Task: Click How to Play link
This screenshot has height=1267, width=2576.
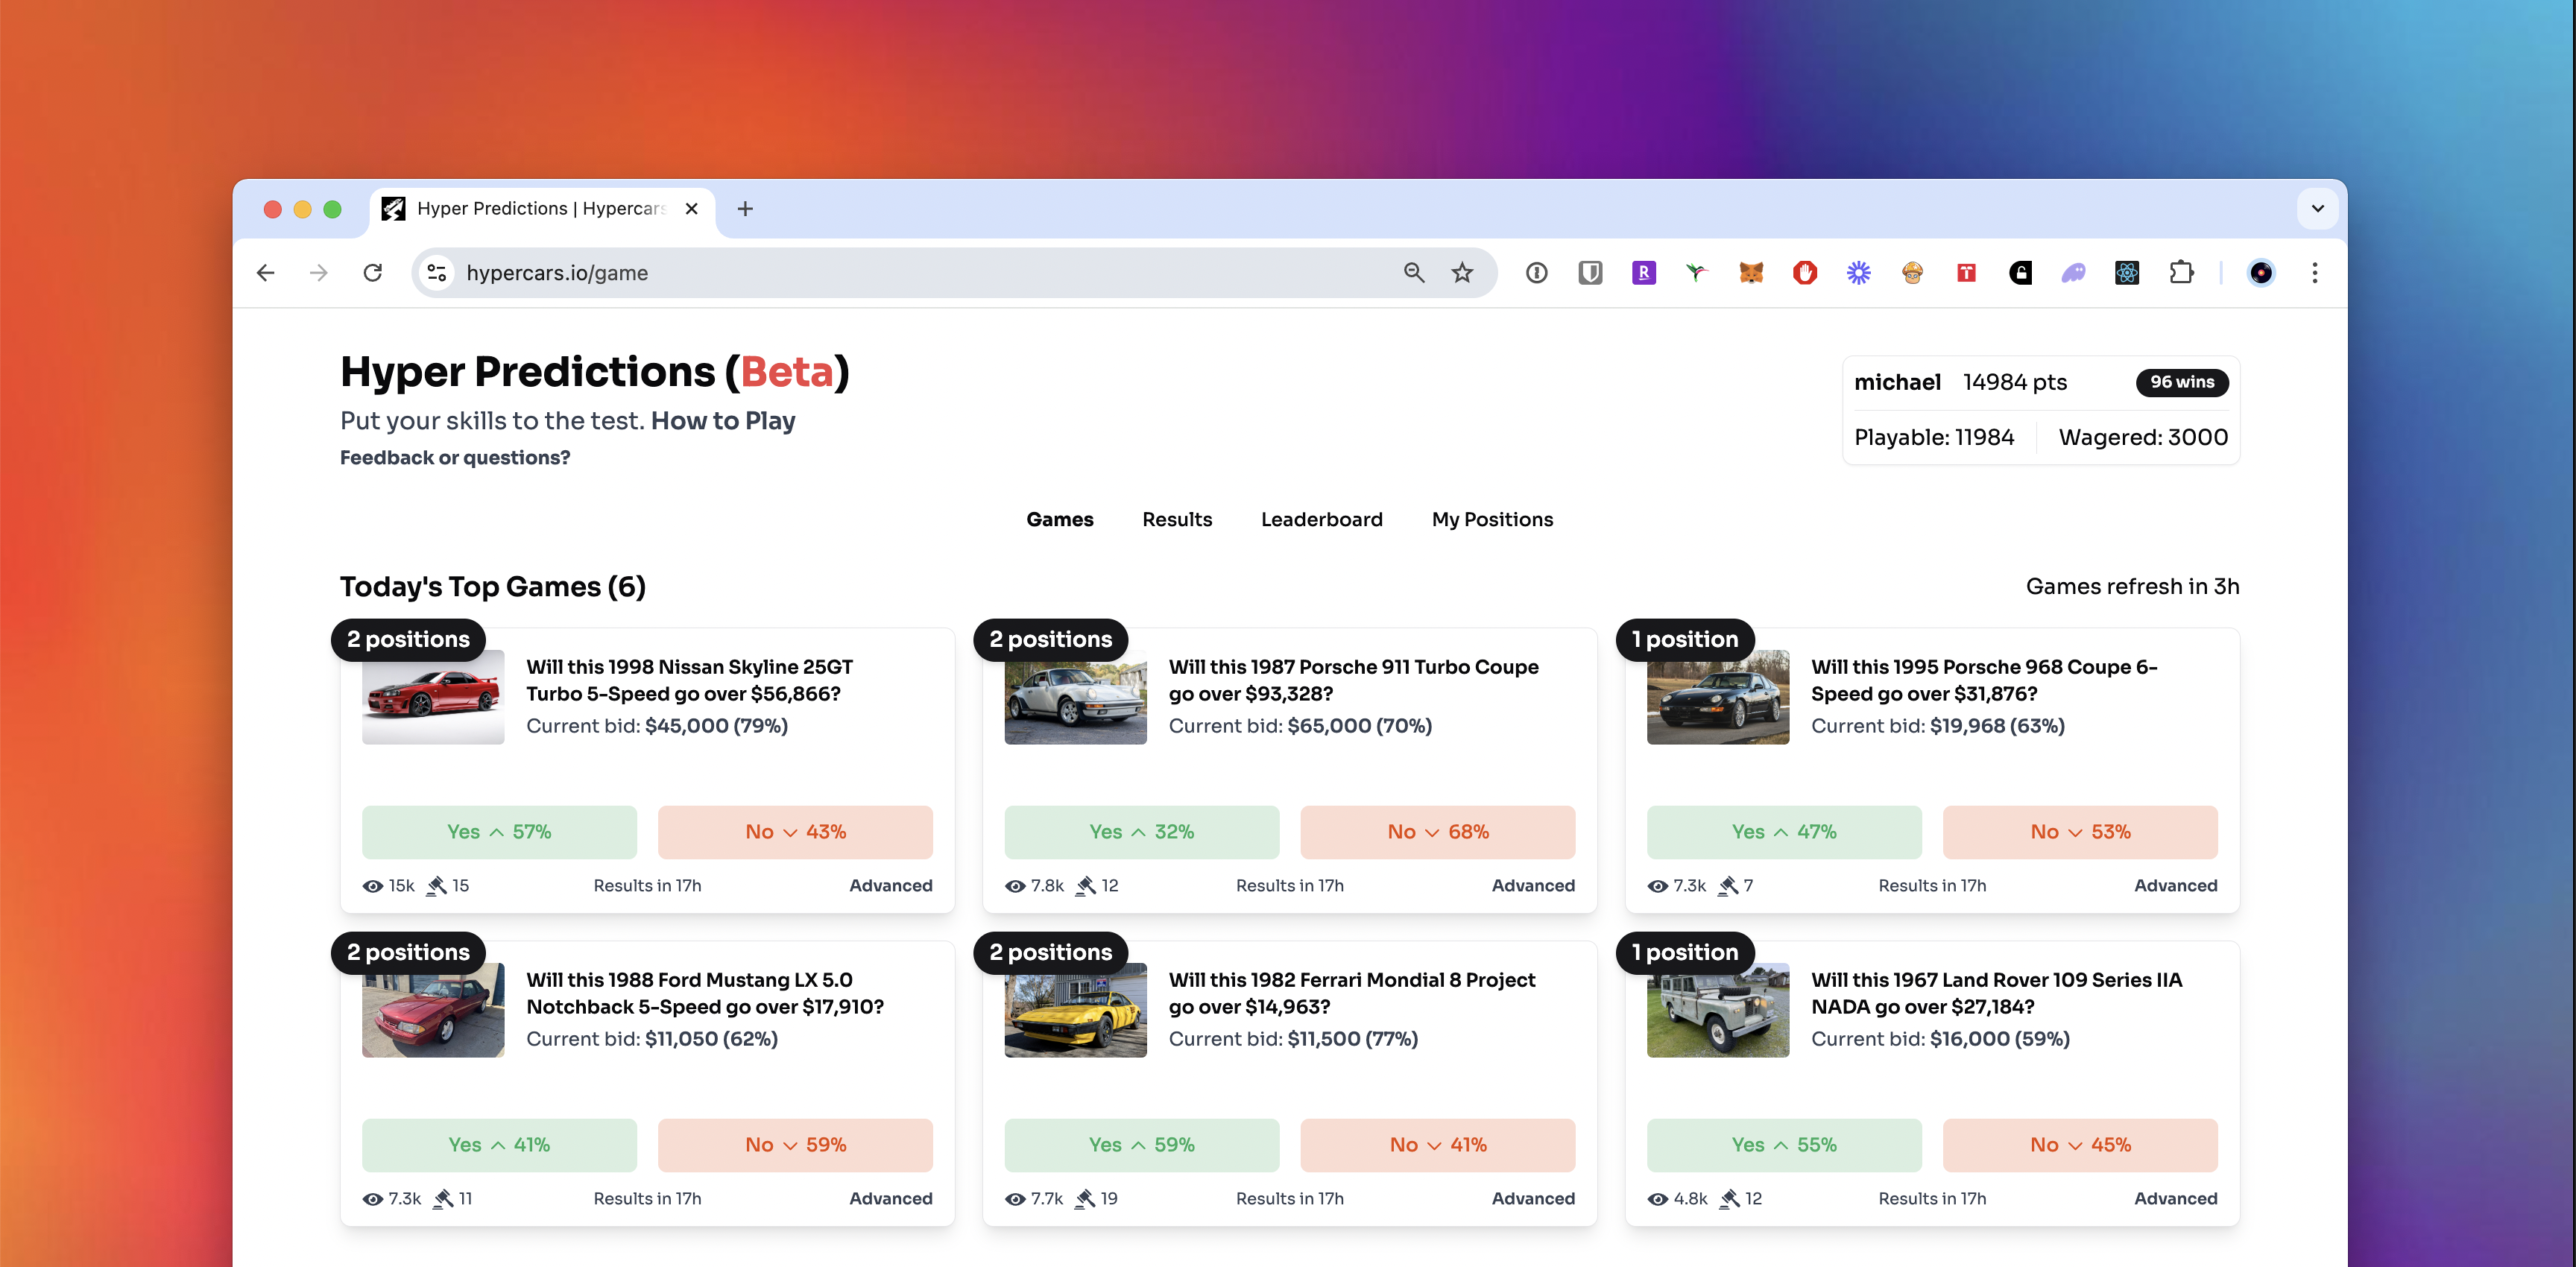Action: point(723,419)
